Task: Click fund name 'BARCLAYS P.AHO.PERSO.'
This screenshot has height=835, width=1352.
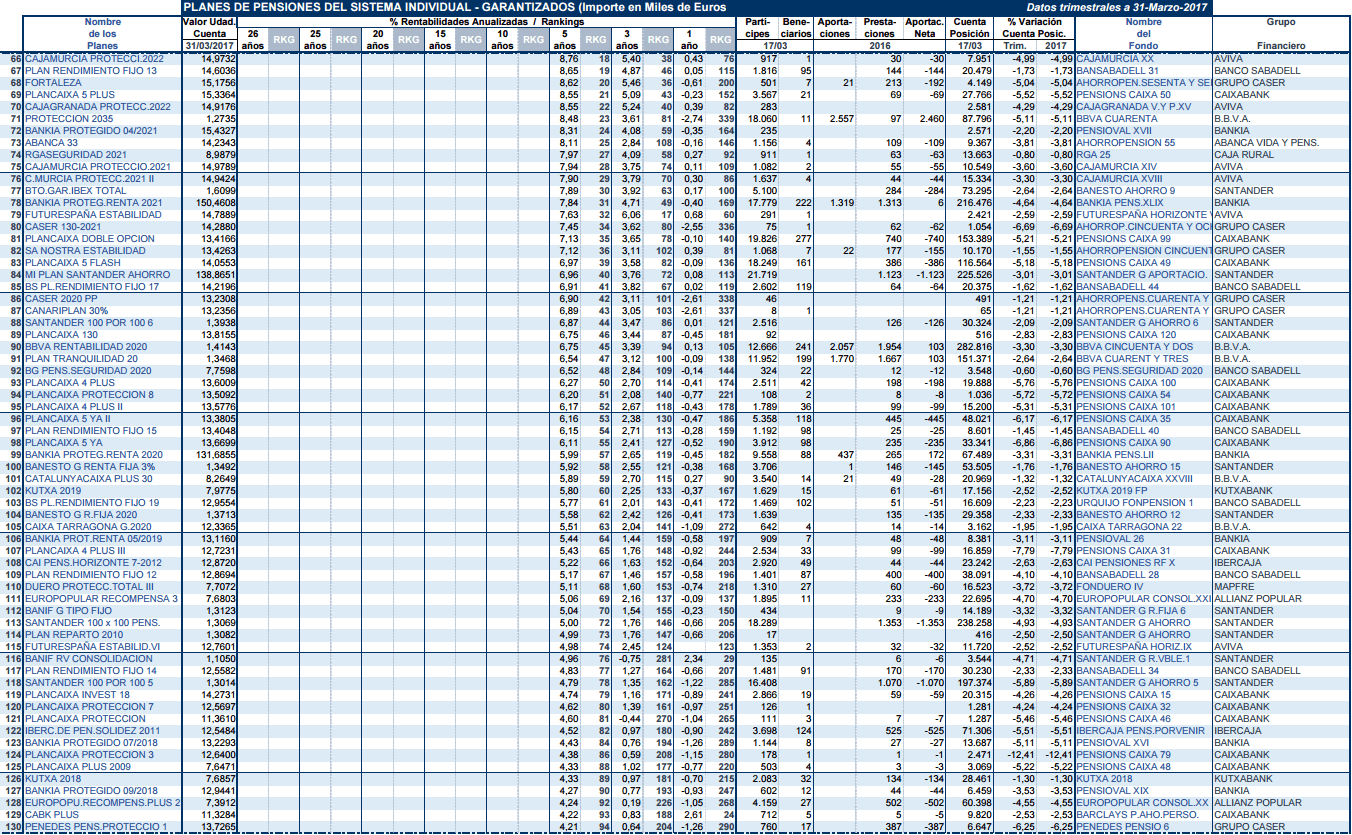Action: click(1139, 815)
